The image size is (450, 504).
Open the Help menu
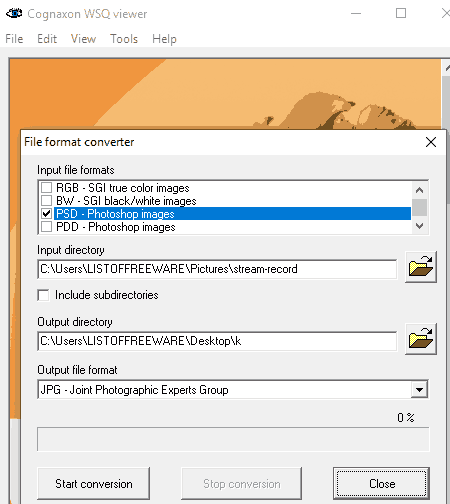pos(164,39)
